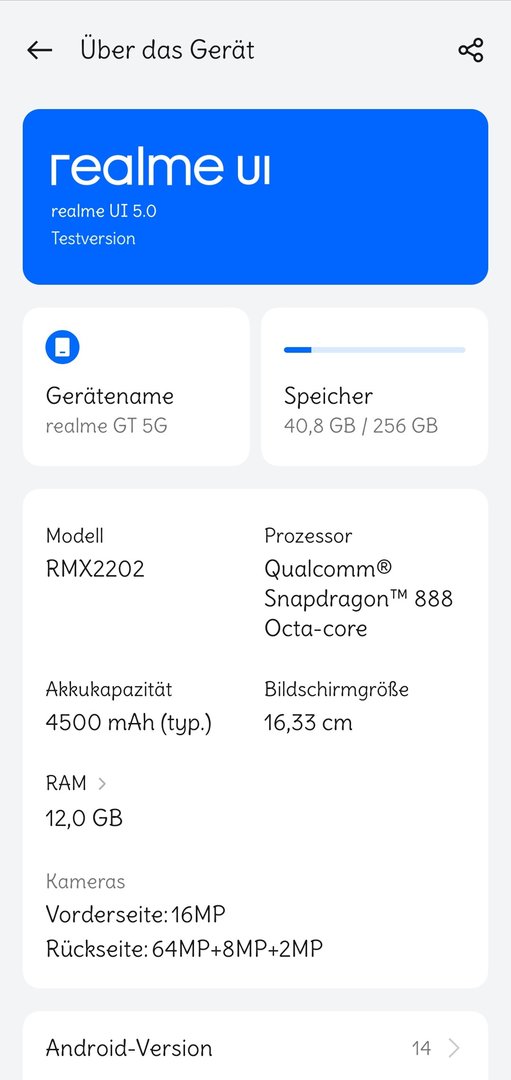The image size is (511, 1080).
Task: Tap the Kameras Vorderseite 16MP line
Action: [136, 915]
